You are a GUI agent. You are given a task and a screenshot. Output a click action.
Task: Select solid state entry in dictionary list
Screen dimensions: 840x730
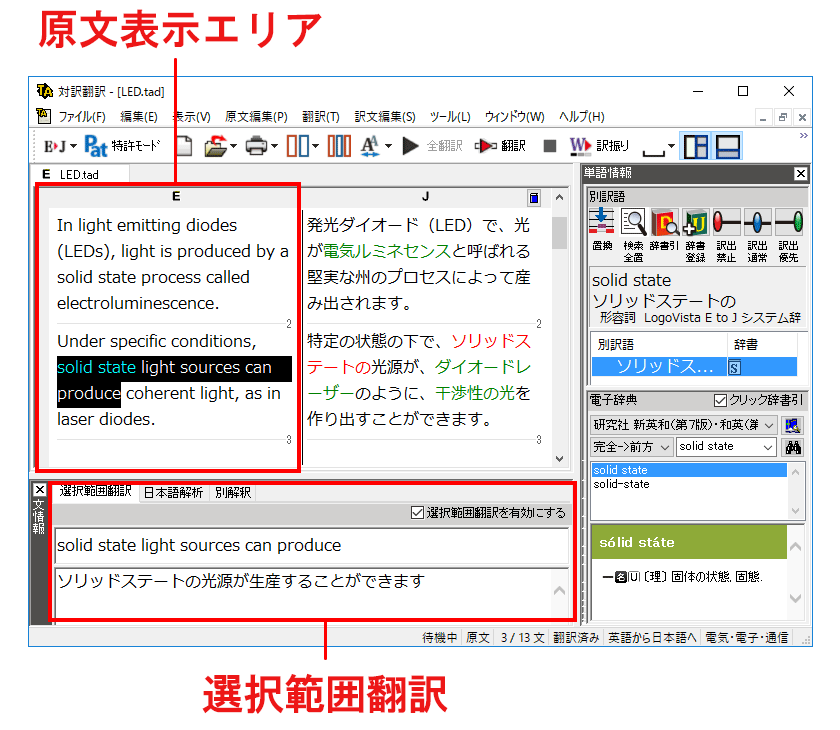coord(689,470)
